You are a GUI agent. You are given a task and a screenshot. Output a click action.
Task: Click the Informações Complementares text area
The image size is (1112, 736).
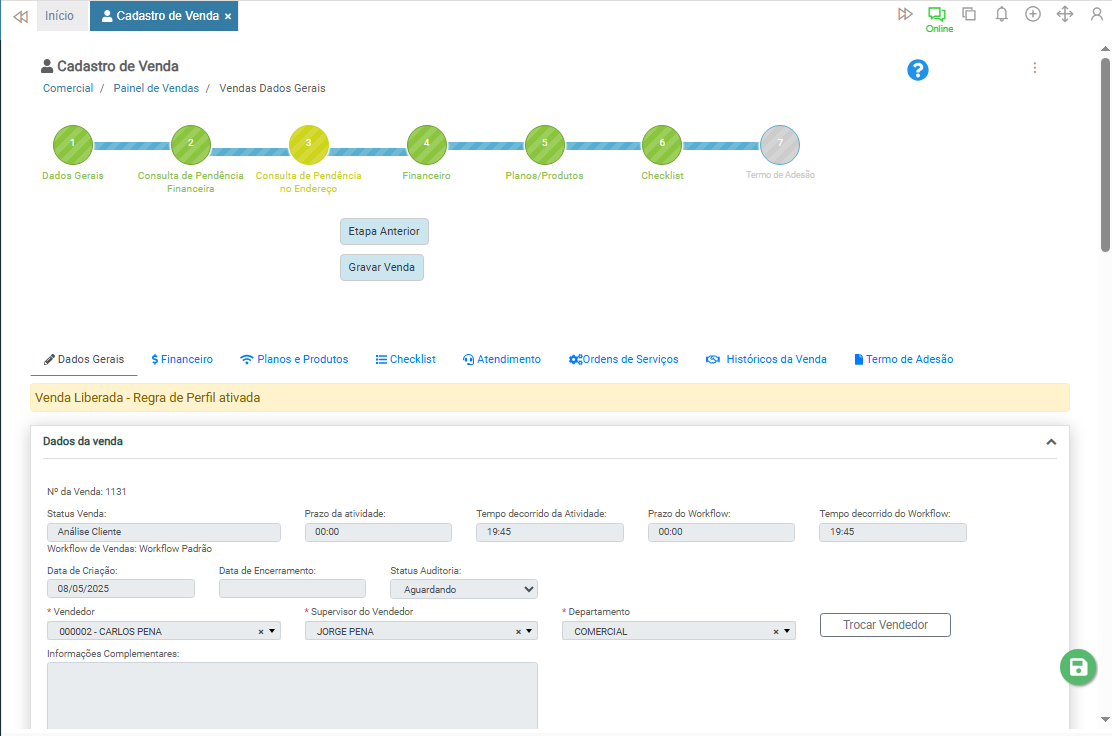tap(292, 696)
